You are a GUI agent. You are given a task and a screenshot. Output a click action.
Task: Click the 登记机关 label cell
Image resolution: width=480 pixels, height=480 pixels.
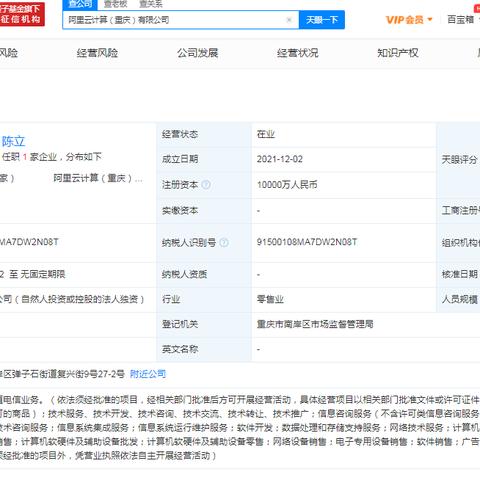pos(204,324)
